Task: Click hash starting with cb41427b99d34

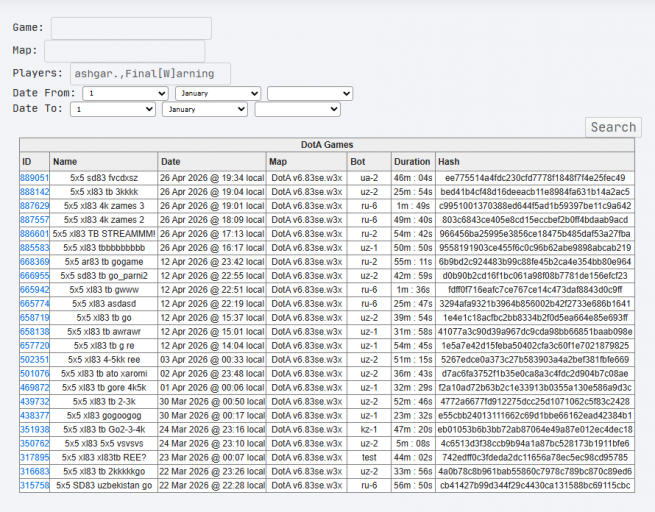Action: [535, 486]
